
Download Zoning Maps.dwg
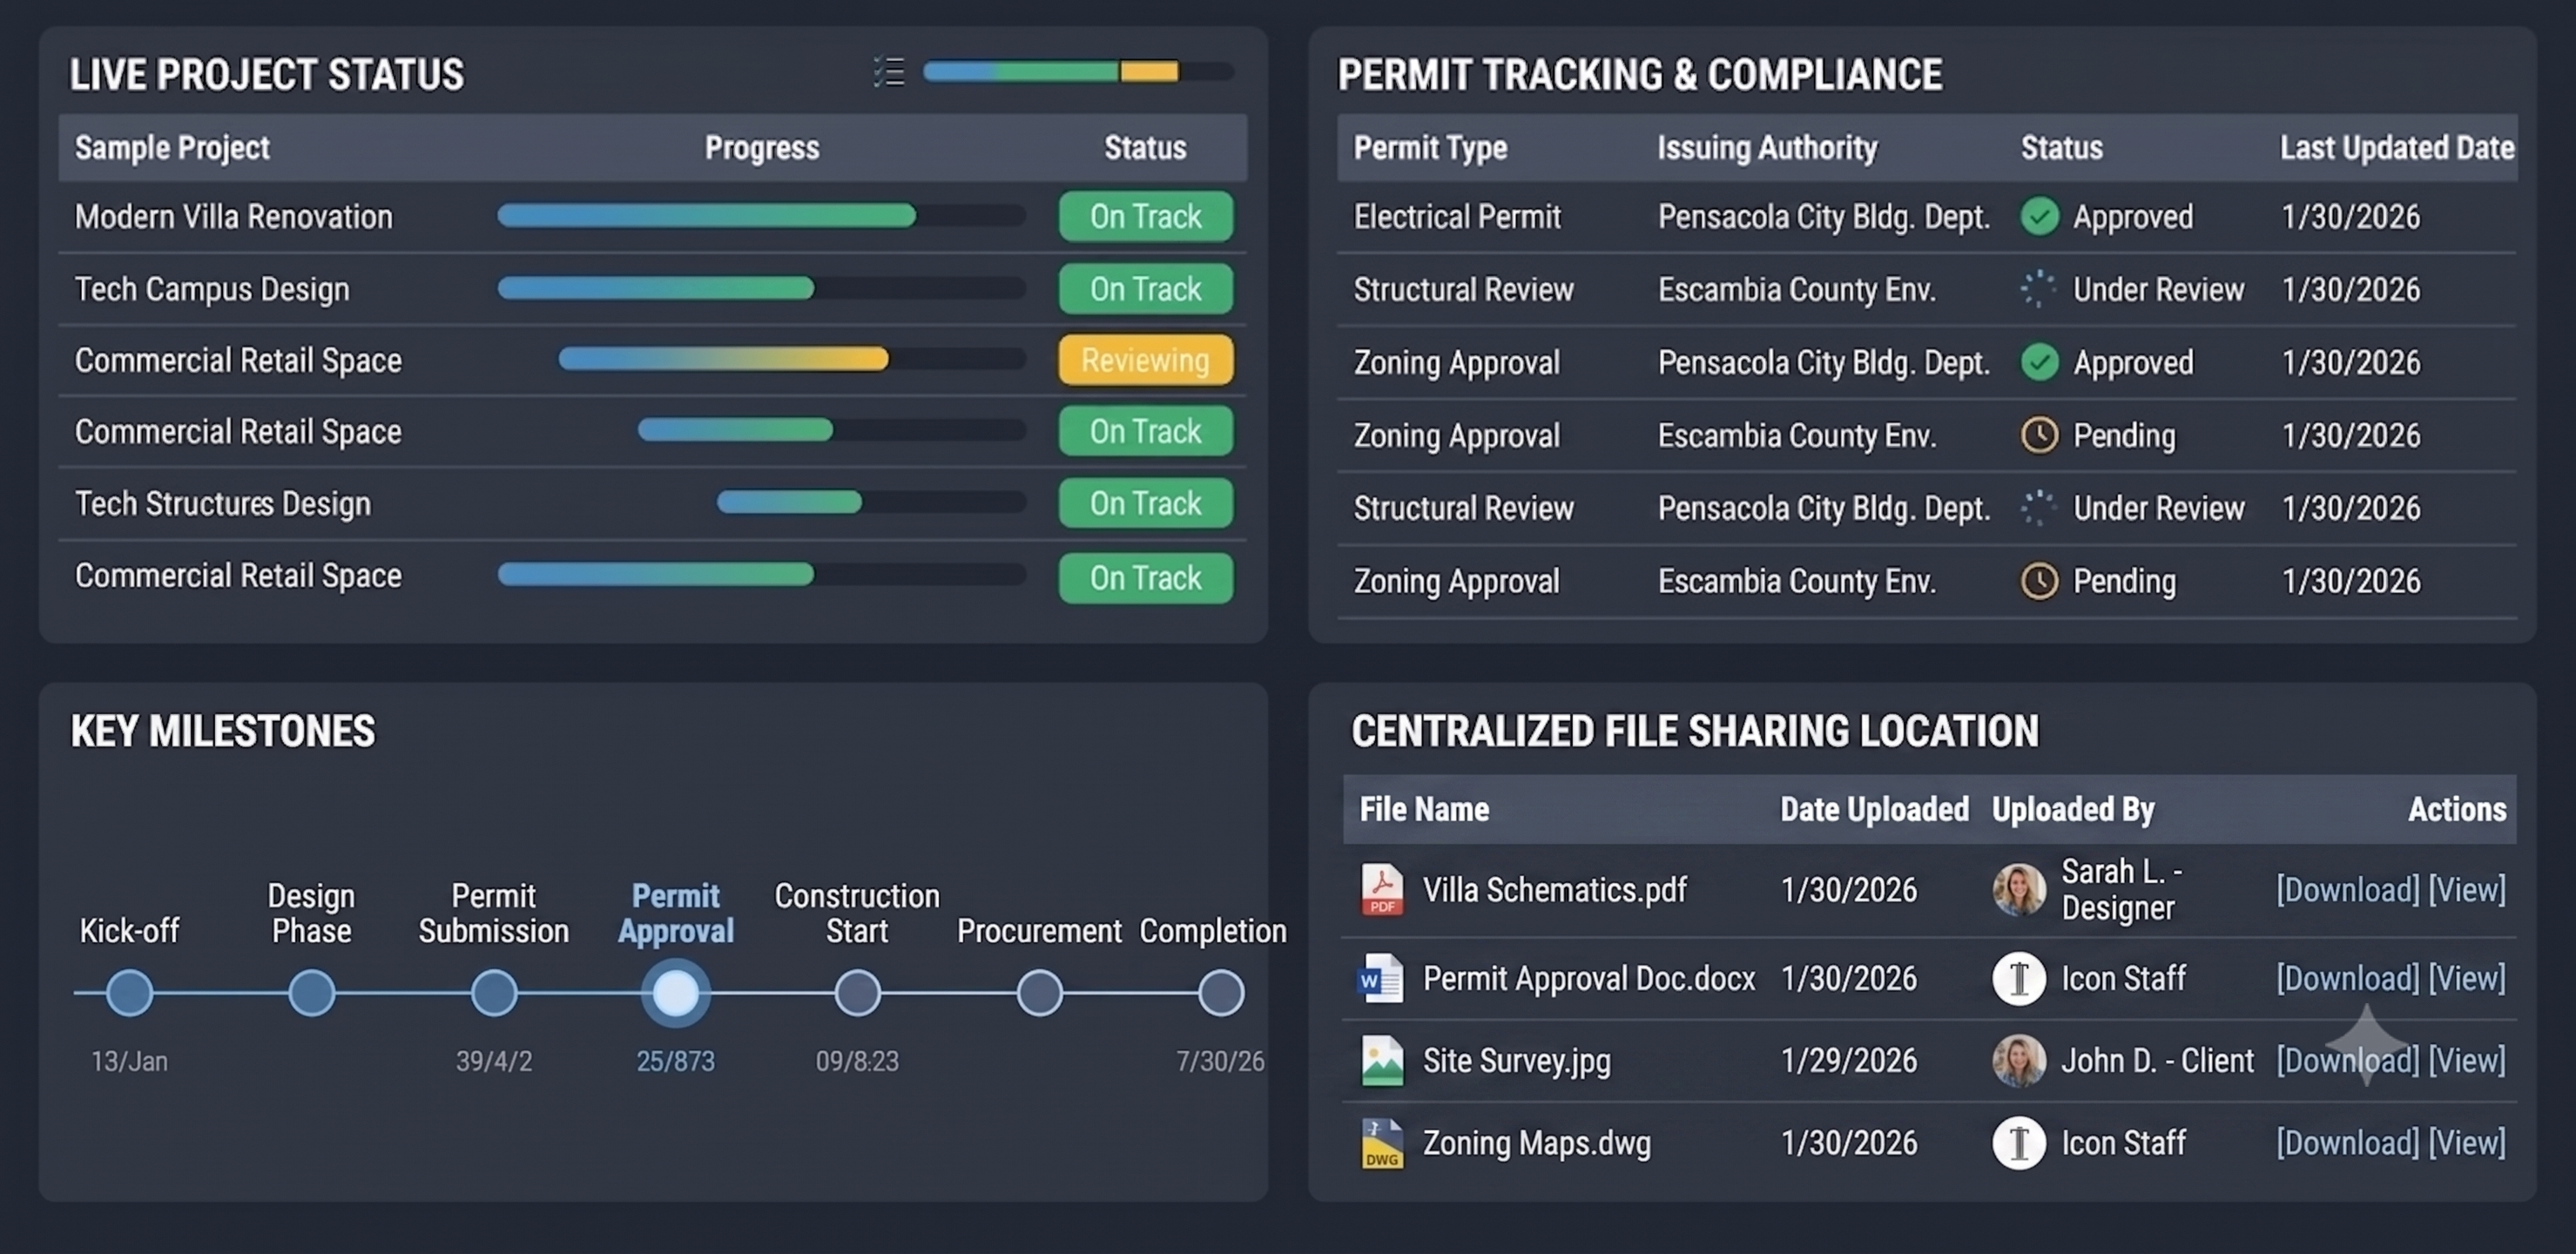click(x=2348, y=1143)
